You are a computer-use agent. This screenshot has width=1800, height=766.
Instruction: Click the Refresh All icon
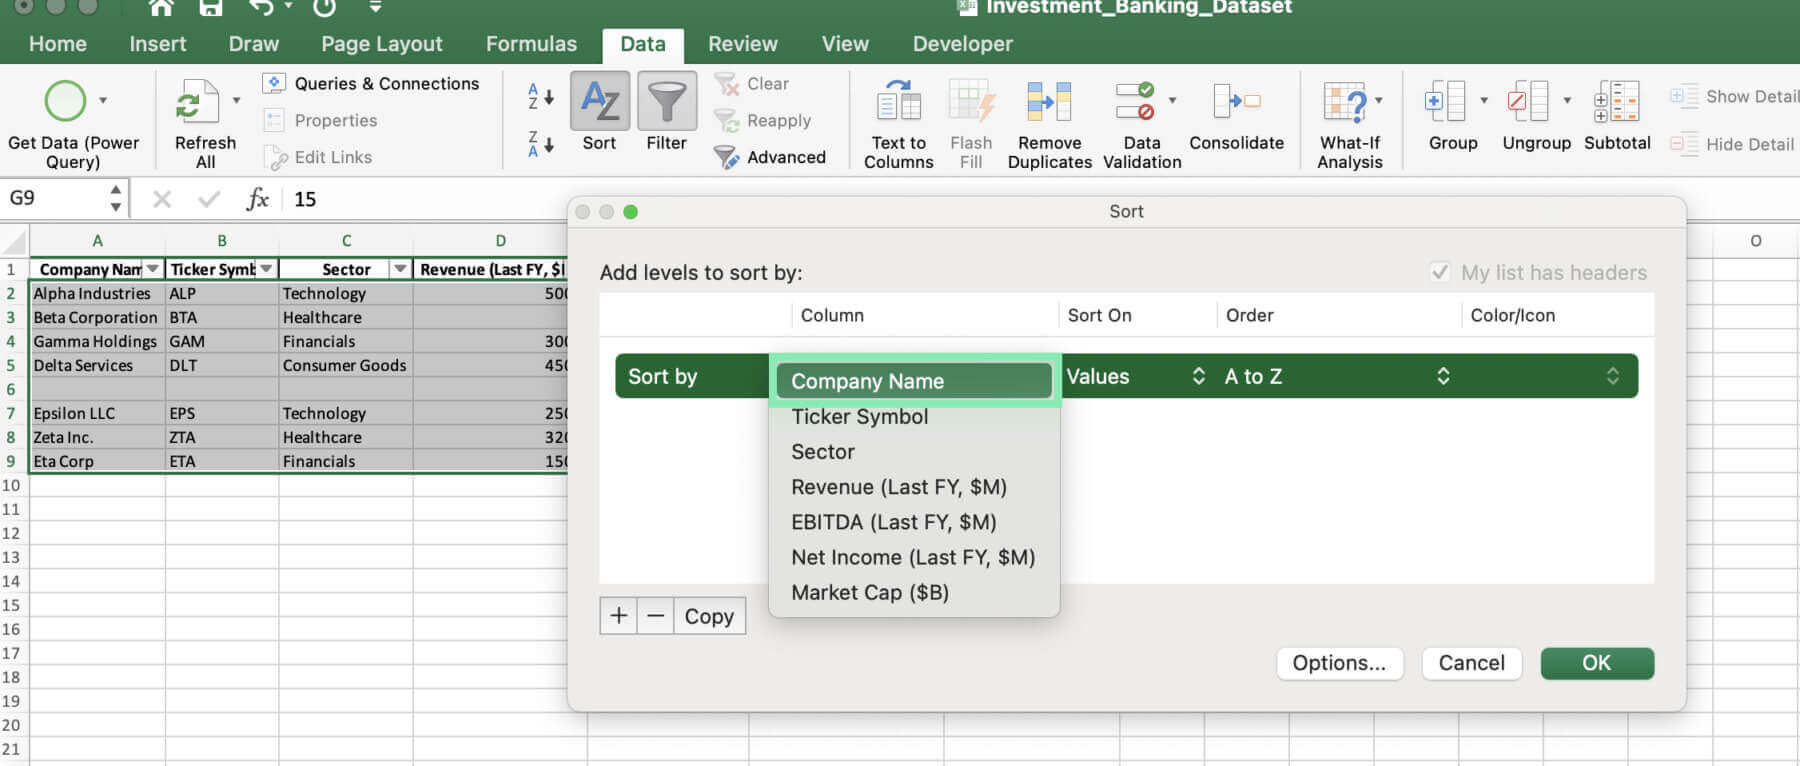[197, 102]
